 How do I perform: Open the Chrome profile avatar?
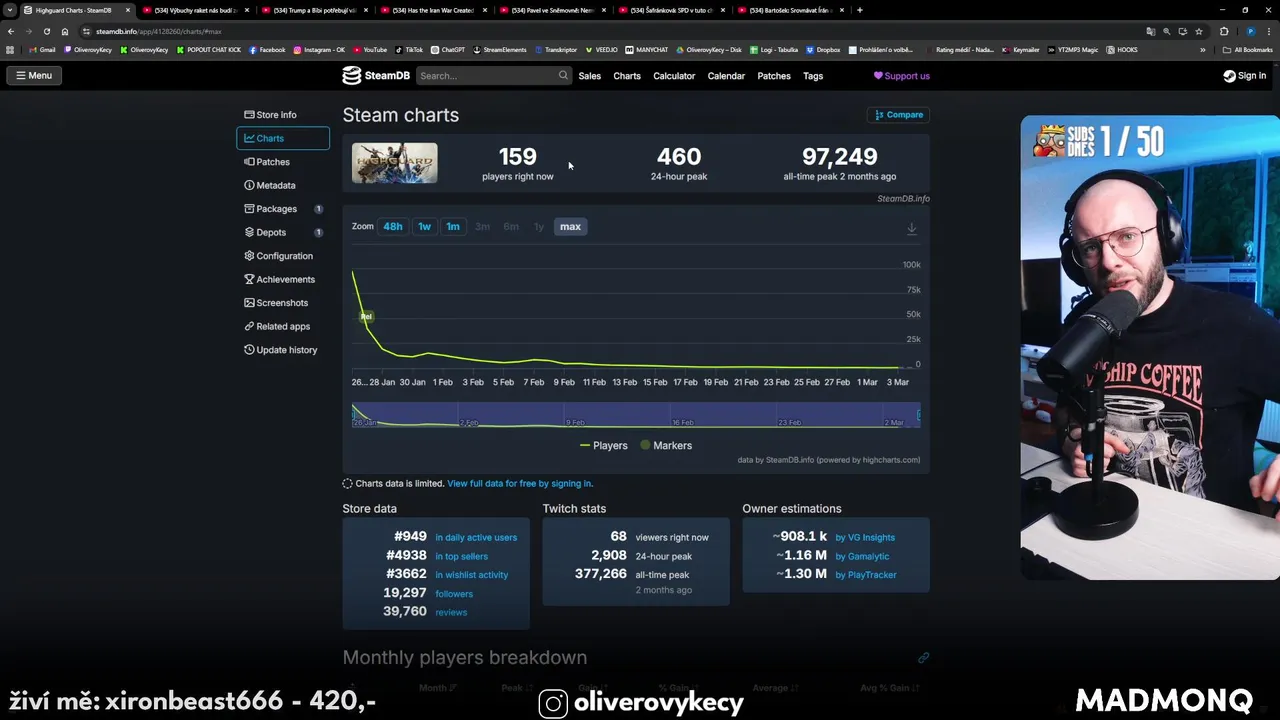coord(1250,31)
